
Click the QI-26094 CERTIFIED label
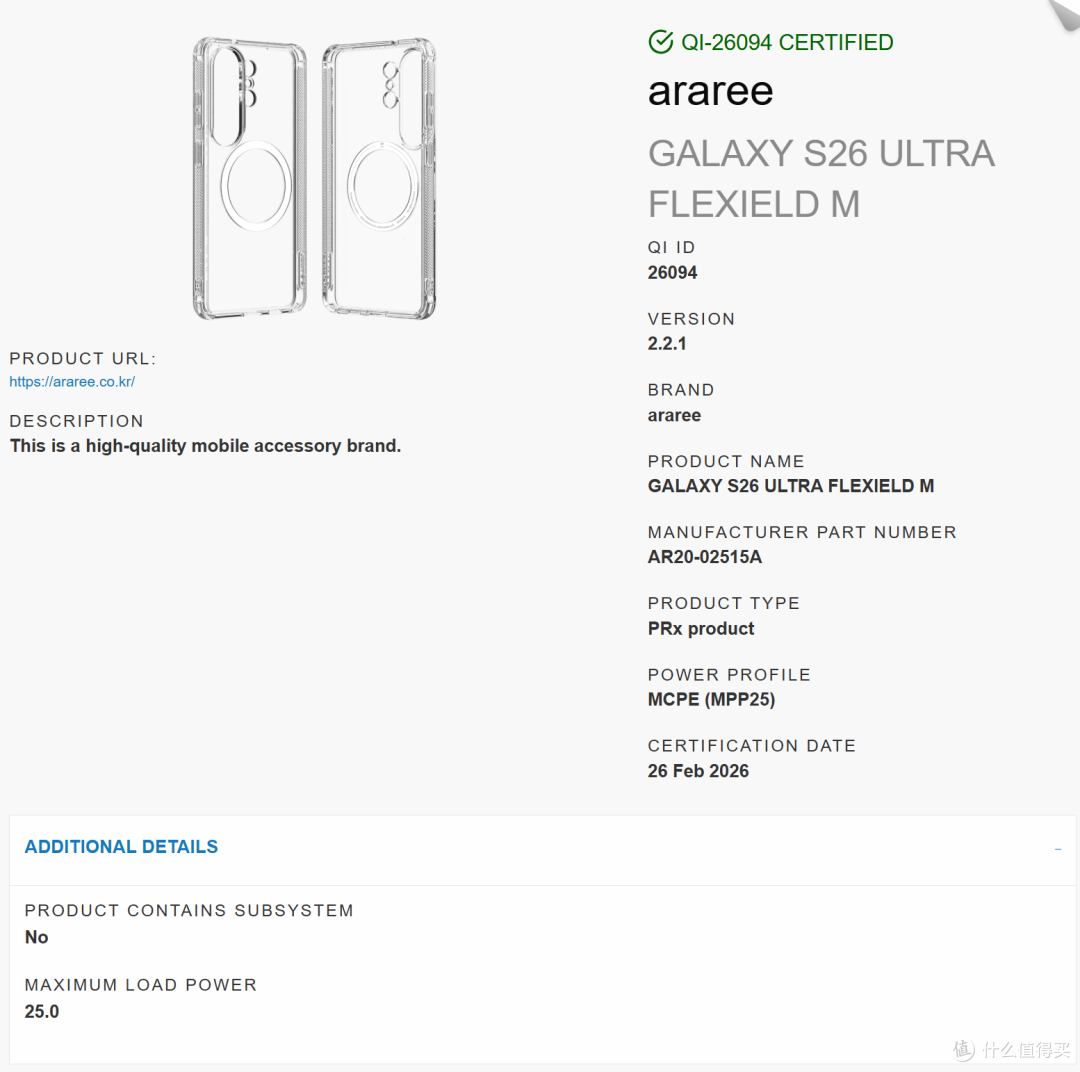pyautogui.click(x=787, y=42)
